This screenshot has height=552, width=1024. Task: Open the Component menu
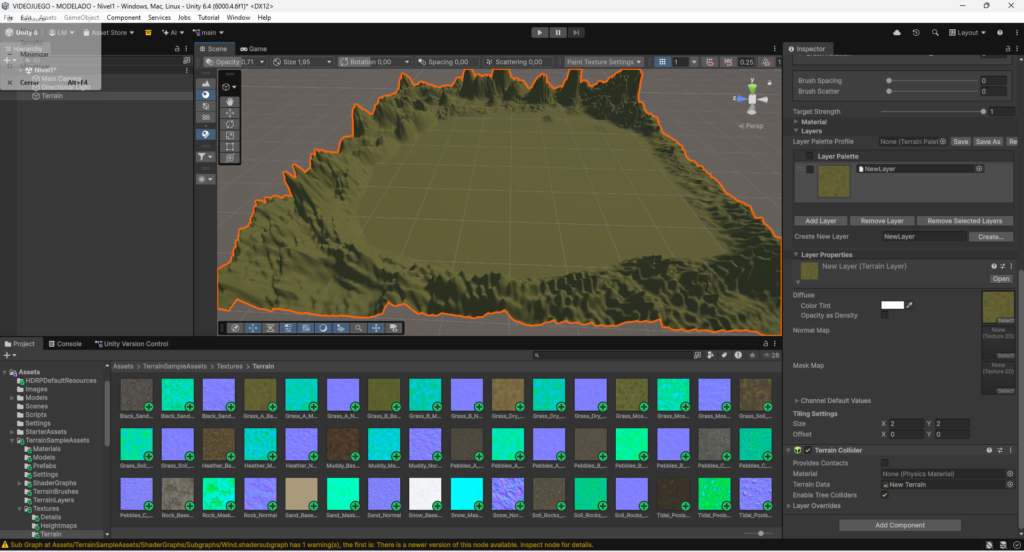coord(123,18)
